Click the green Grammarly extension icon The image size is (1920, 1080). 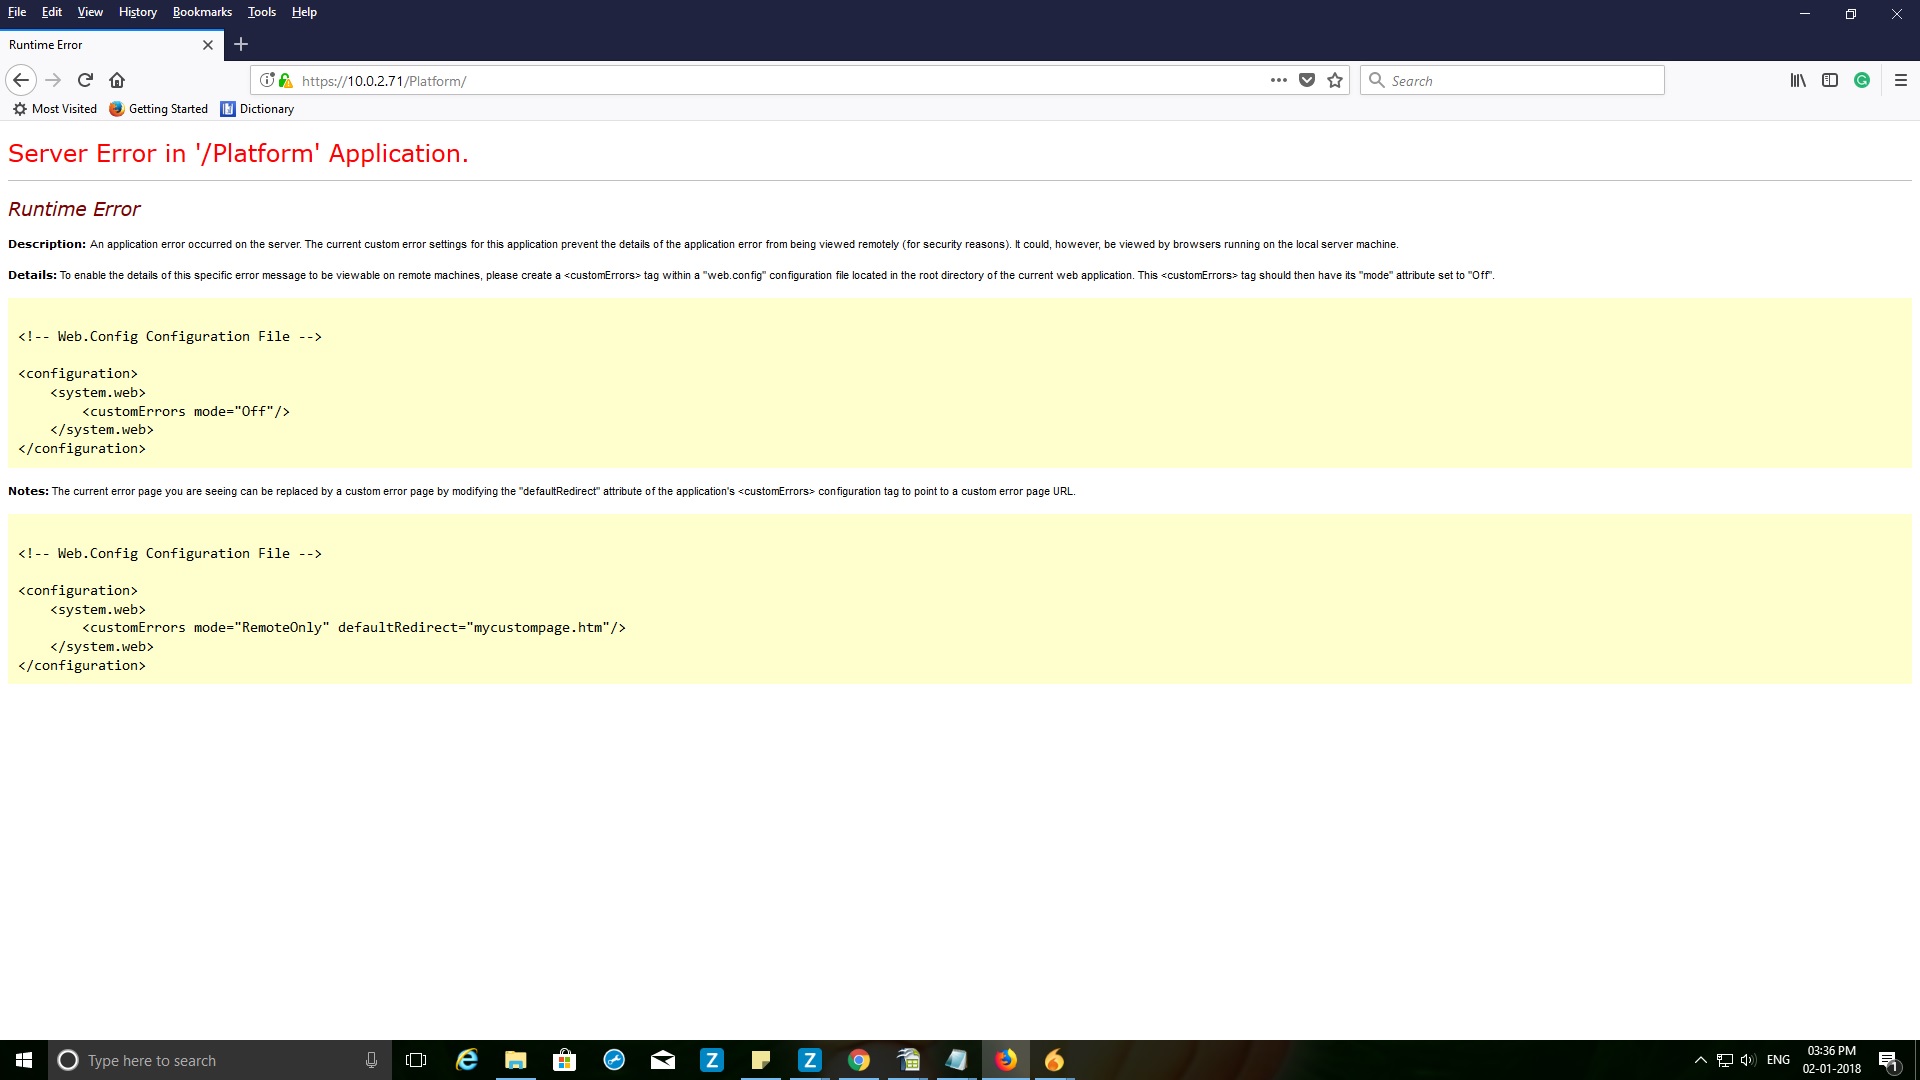1862,80
